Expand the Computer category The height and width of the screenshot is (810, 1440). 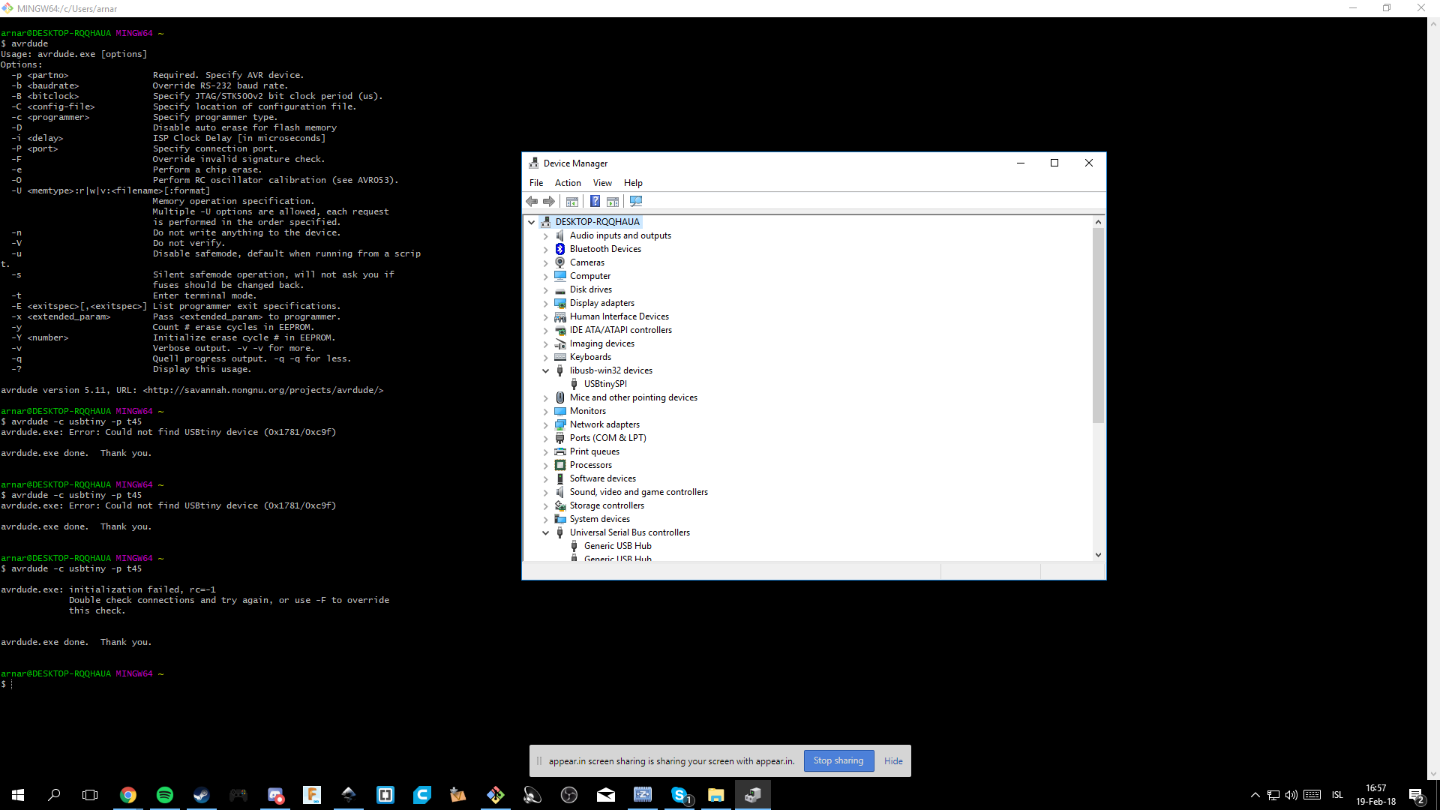coord(546,276)
